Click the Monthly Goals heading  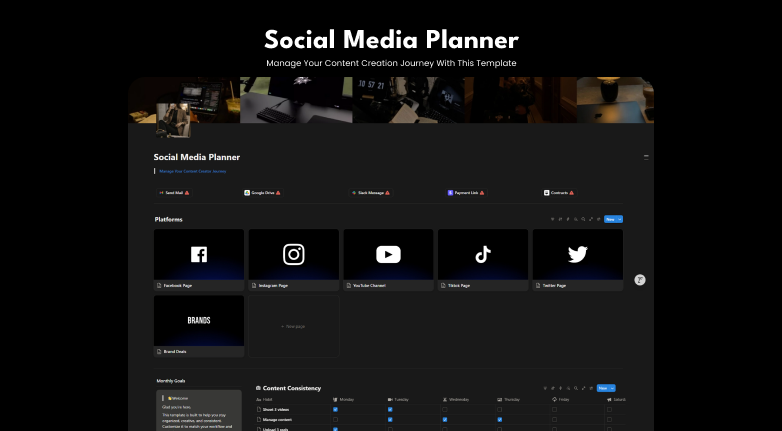point(171,381)
